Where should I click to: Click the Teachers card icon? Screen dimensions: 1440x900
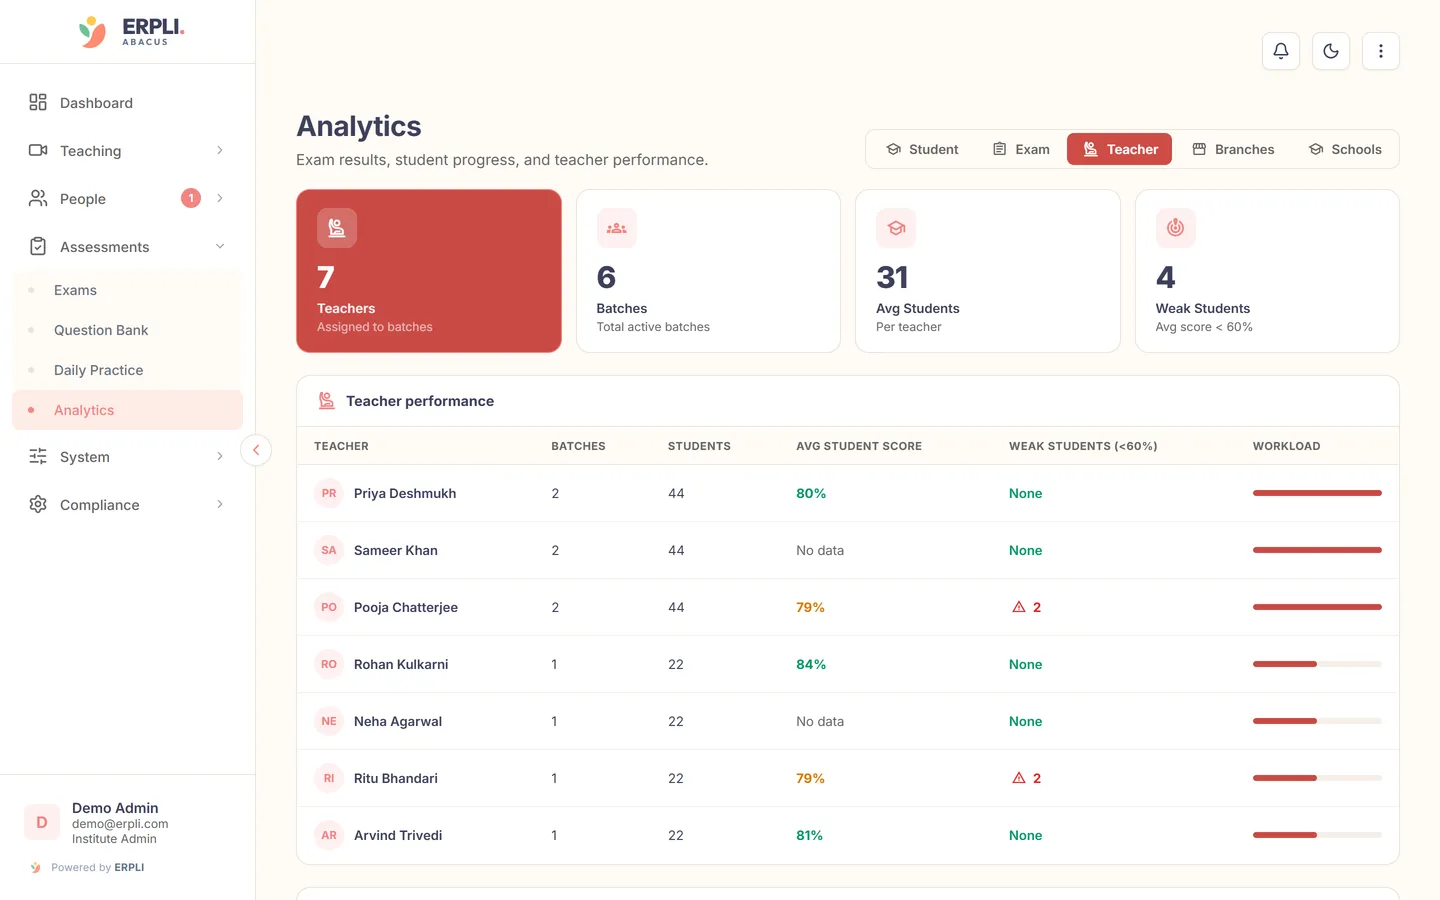(x=337, y=228)
